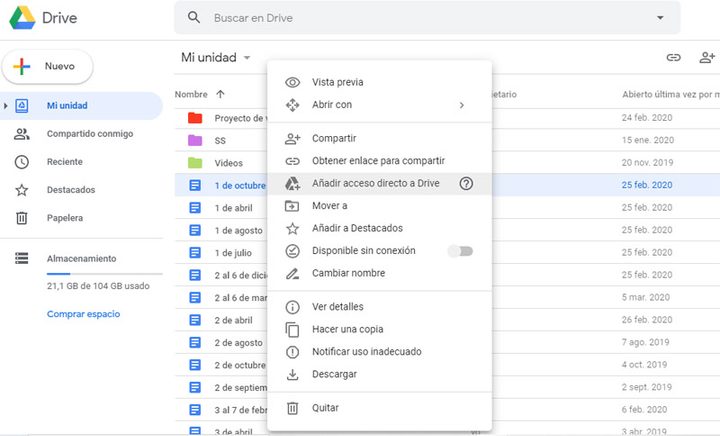Open the Abrir con submenu chevron
Screen dimensions: 720x436
(462, 105)
